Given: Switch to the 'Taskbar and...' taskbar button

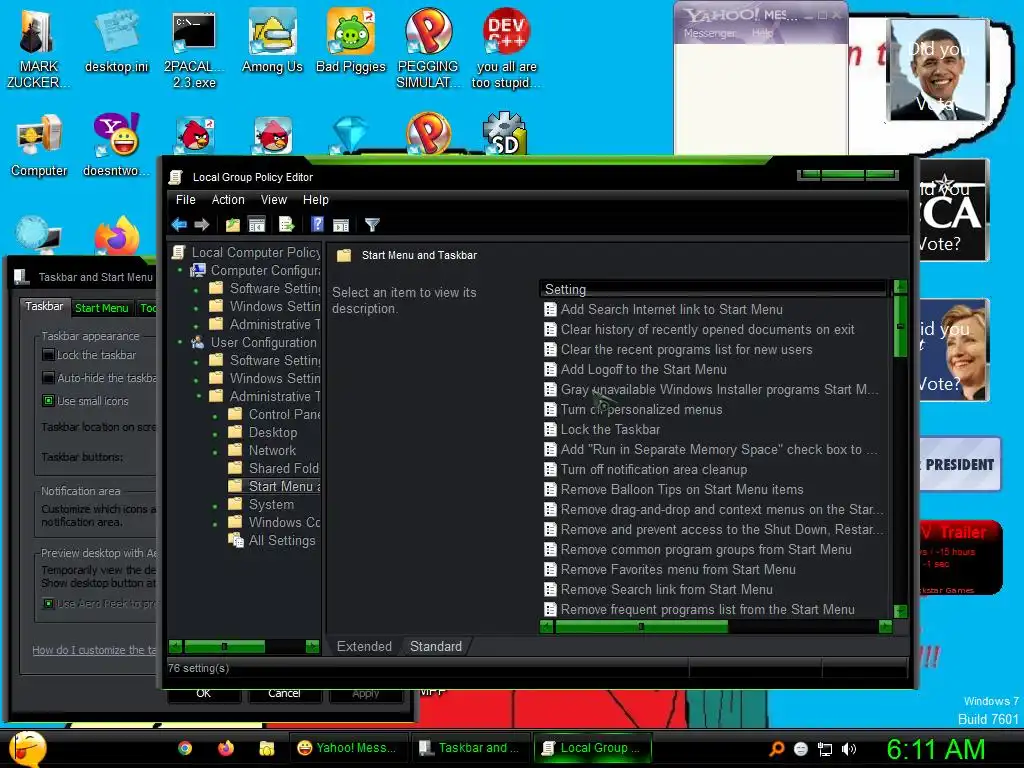Looking at the screenshot, I should pyautogui.click(x=470, y=748).
